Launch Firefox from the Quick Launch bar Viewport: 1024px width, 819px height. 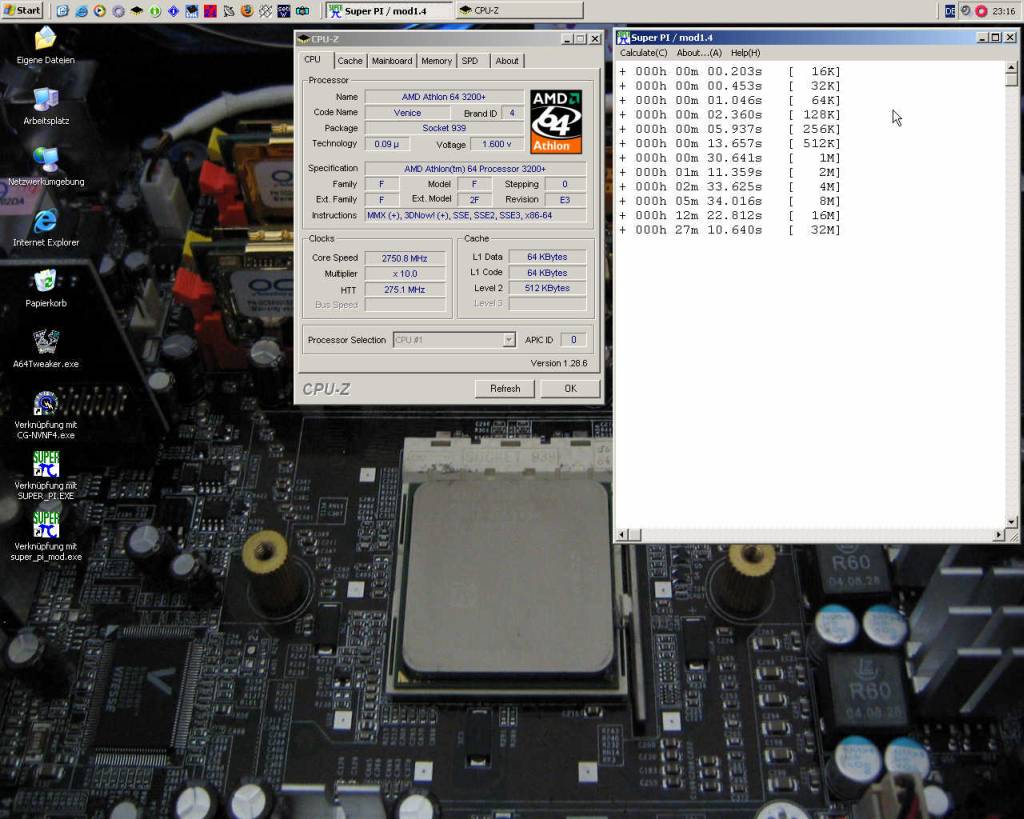(247, 10)
